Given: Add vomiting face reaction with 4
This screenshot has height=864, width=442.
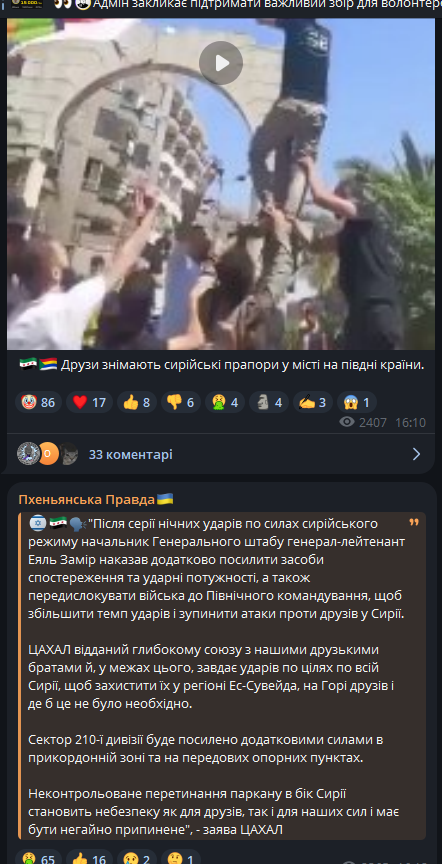Looking at the screenshot, I should point(225,402).
